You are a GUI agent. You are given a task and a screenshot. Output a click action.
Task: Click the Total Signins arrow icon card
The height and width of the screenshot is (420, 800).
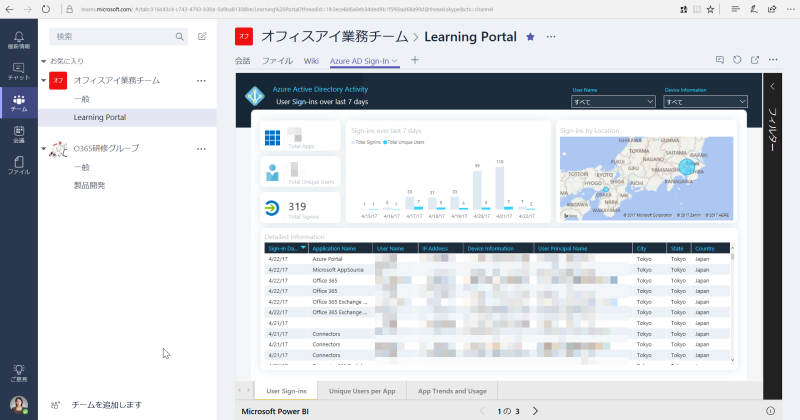coord(300,208)
